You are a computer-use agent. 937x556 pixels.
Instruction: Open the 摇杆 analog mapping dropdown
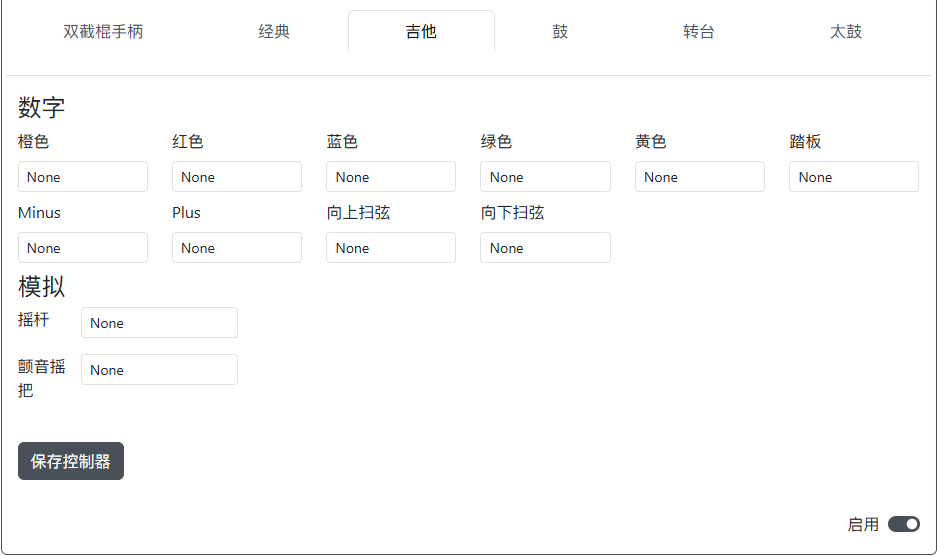tap(160, 323)
